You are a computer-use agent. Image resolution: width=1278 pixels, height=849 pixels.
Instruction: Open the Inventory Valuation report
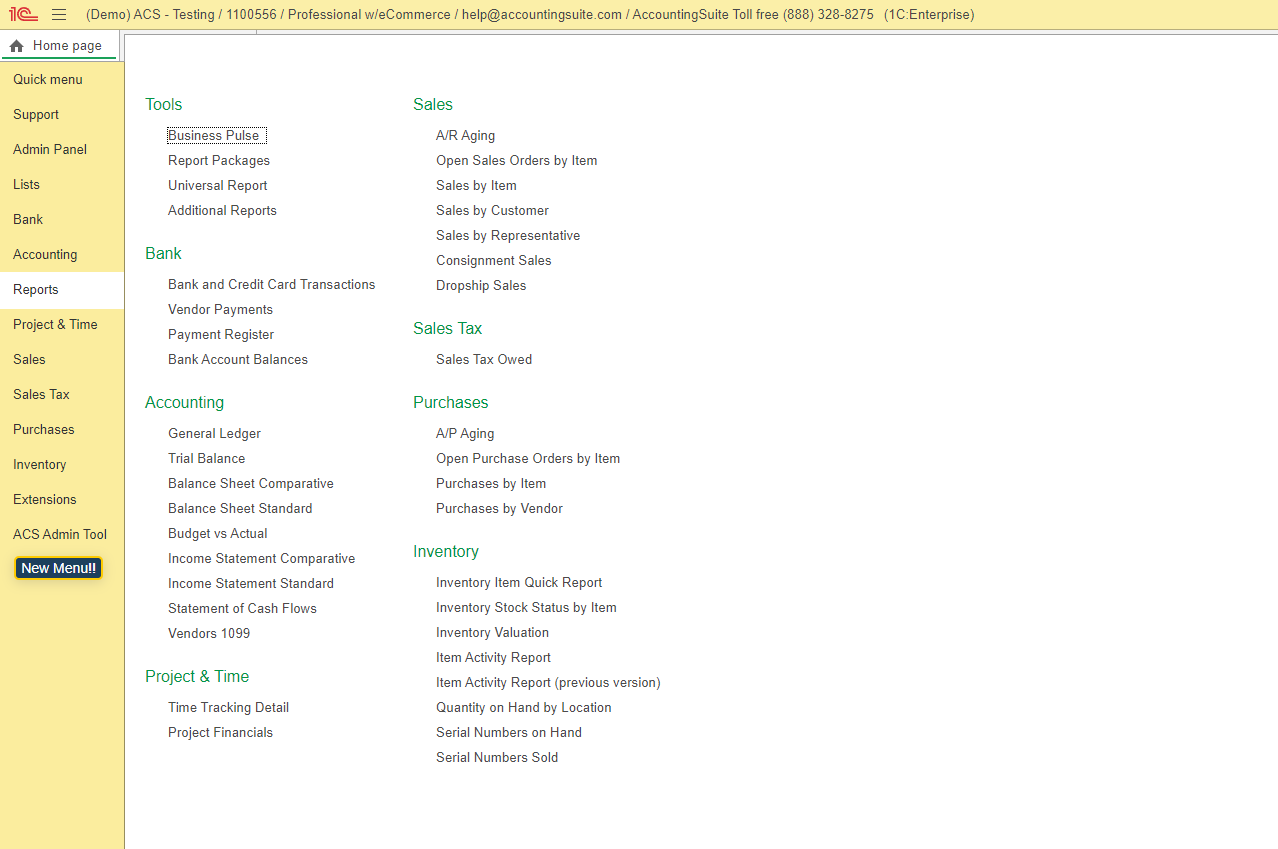click(x=493, y=633)
